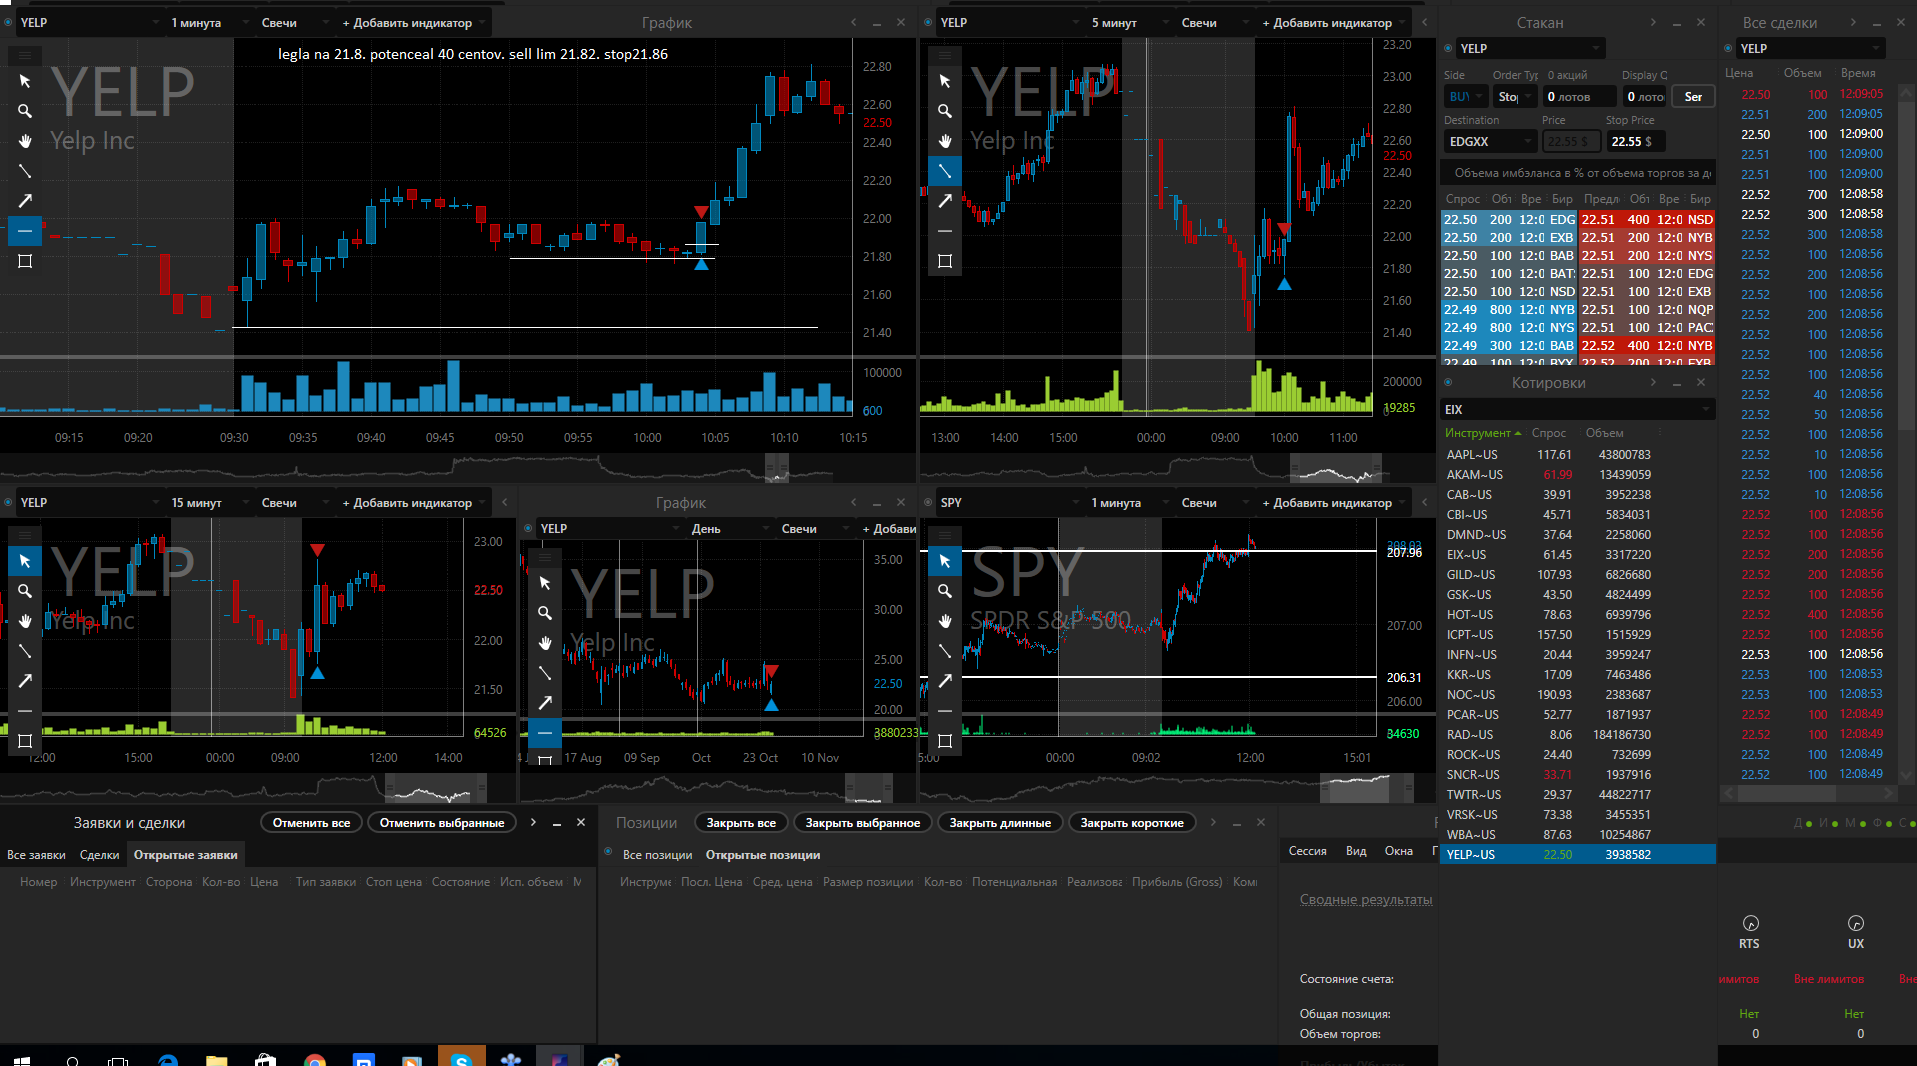Select the TWTR~US row in quotes list
Screen dimensions: 1917x1066
point(1577,795)
